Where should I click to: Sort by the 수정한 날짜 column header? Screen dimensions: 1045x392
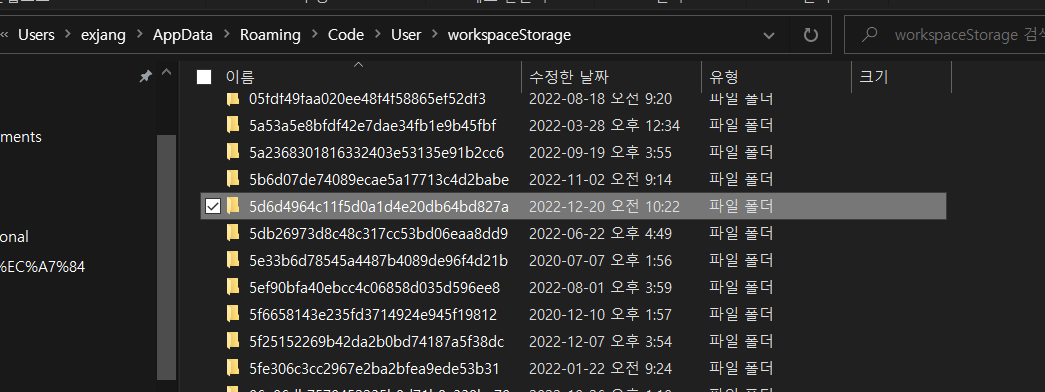tap(568, 77)
